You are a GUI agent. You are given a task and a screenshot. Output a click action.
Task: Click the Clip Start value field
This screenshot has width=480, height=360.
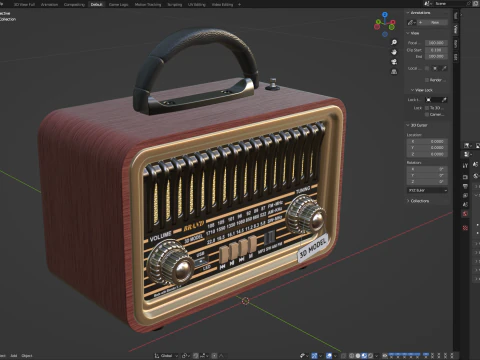pyautogui.click(x=436, y=50)
